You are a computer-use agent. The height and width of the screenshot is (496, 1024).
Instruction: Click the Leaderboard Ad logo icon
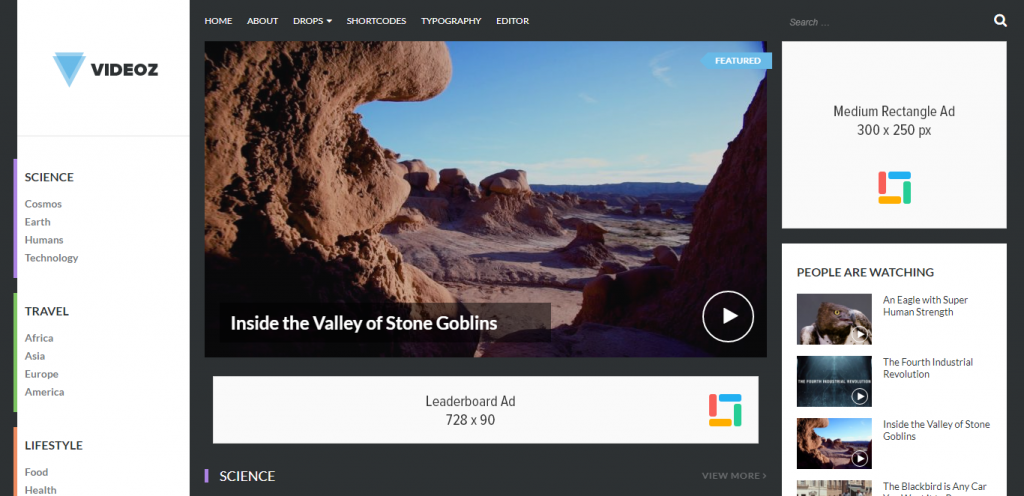pos(725,410)
